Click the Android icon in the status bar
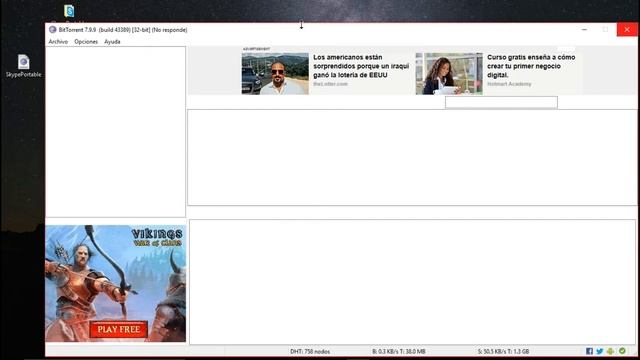640x360 pixels. [x=610, y=351]
